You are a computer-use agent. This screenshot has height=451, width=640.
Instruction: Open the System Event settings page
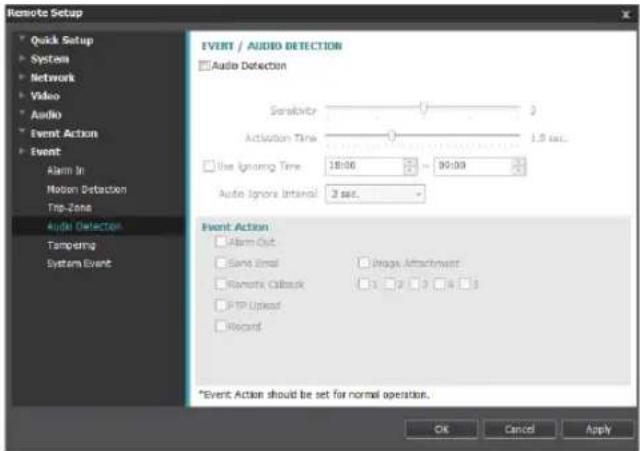(x=79, y=264)
